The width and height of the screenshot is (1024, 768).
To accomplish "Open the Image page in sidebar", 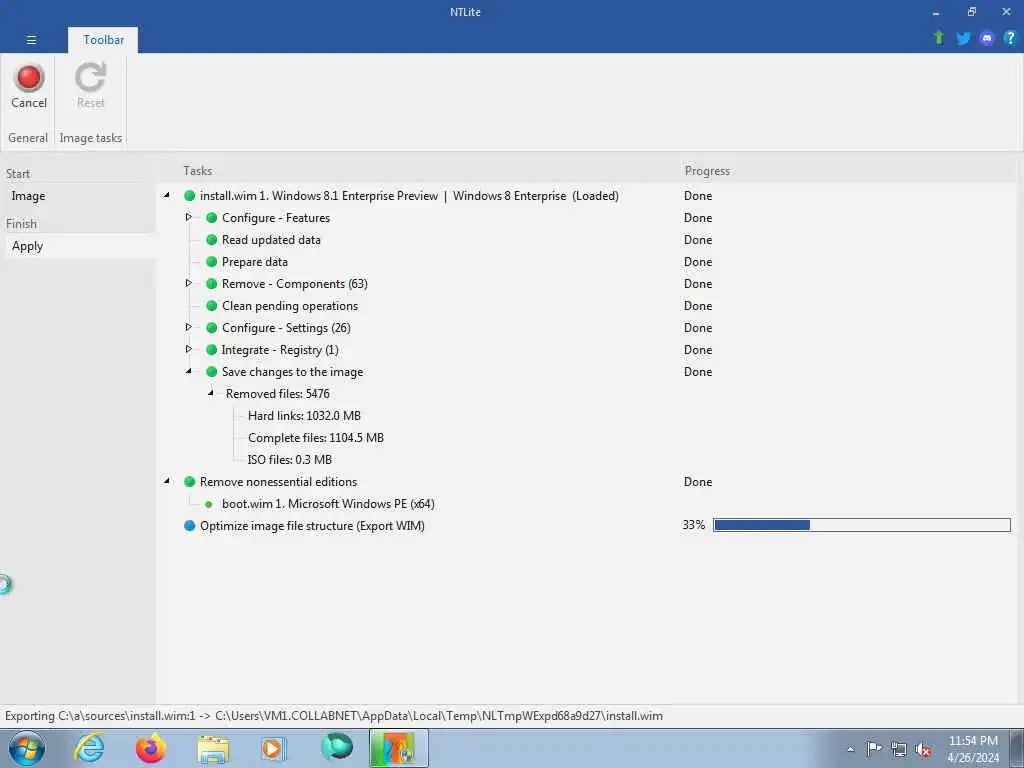I will point(28,196).
